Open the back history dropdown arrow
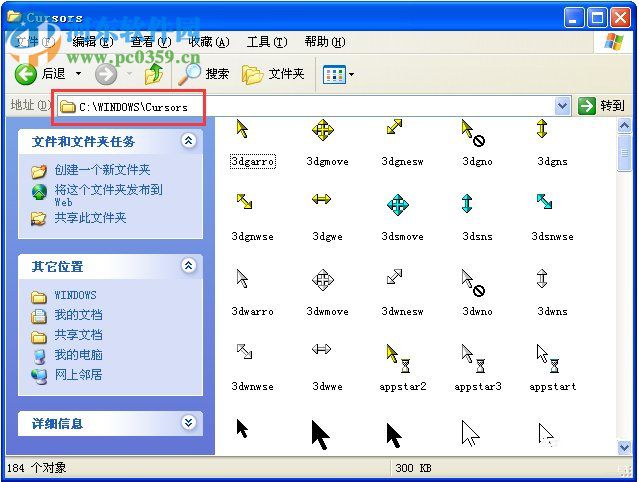 (x=78, y=74)
